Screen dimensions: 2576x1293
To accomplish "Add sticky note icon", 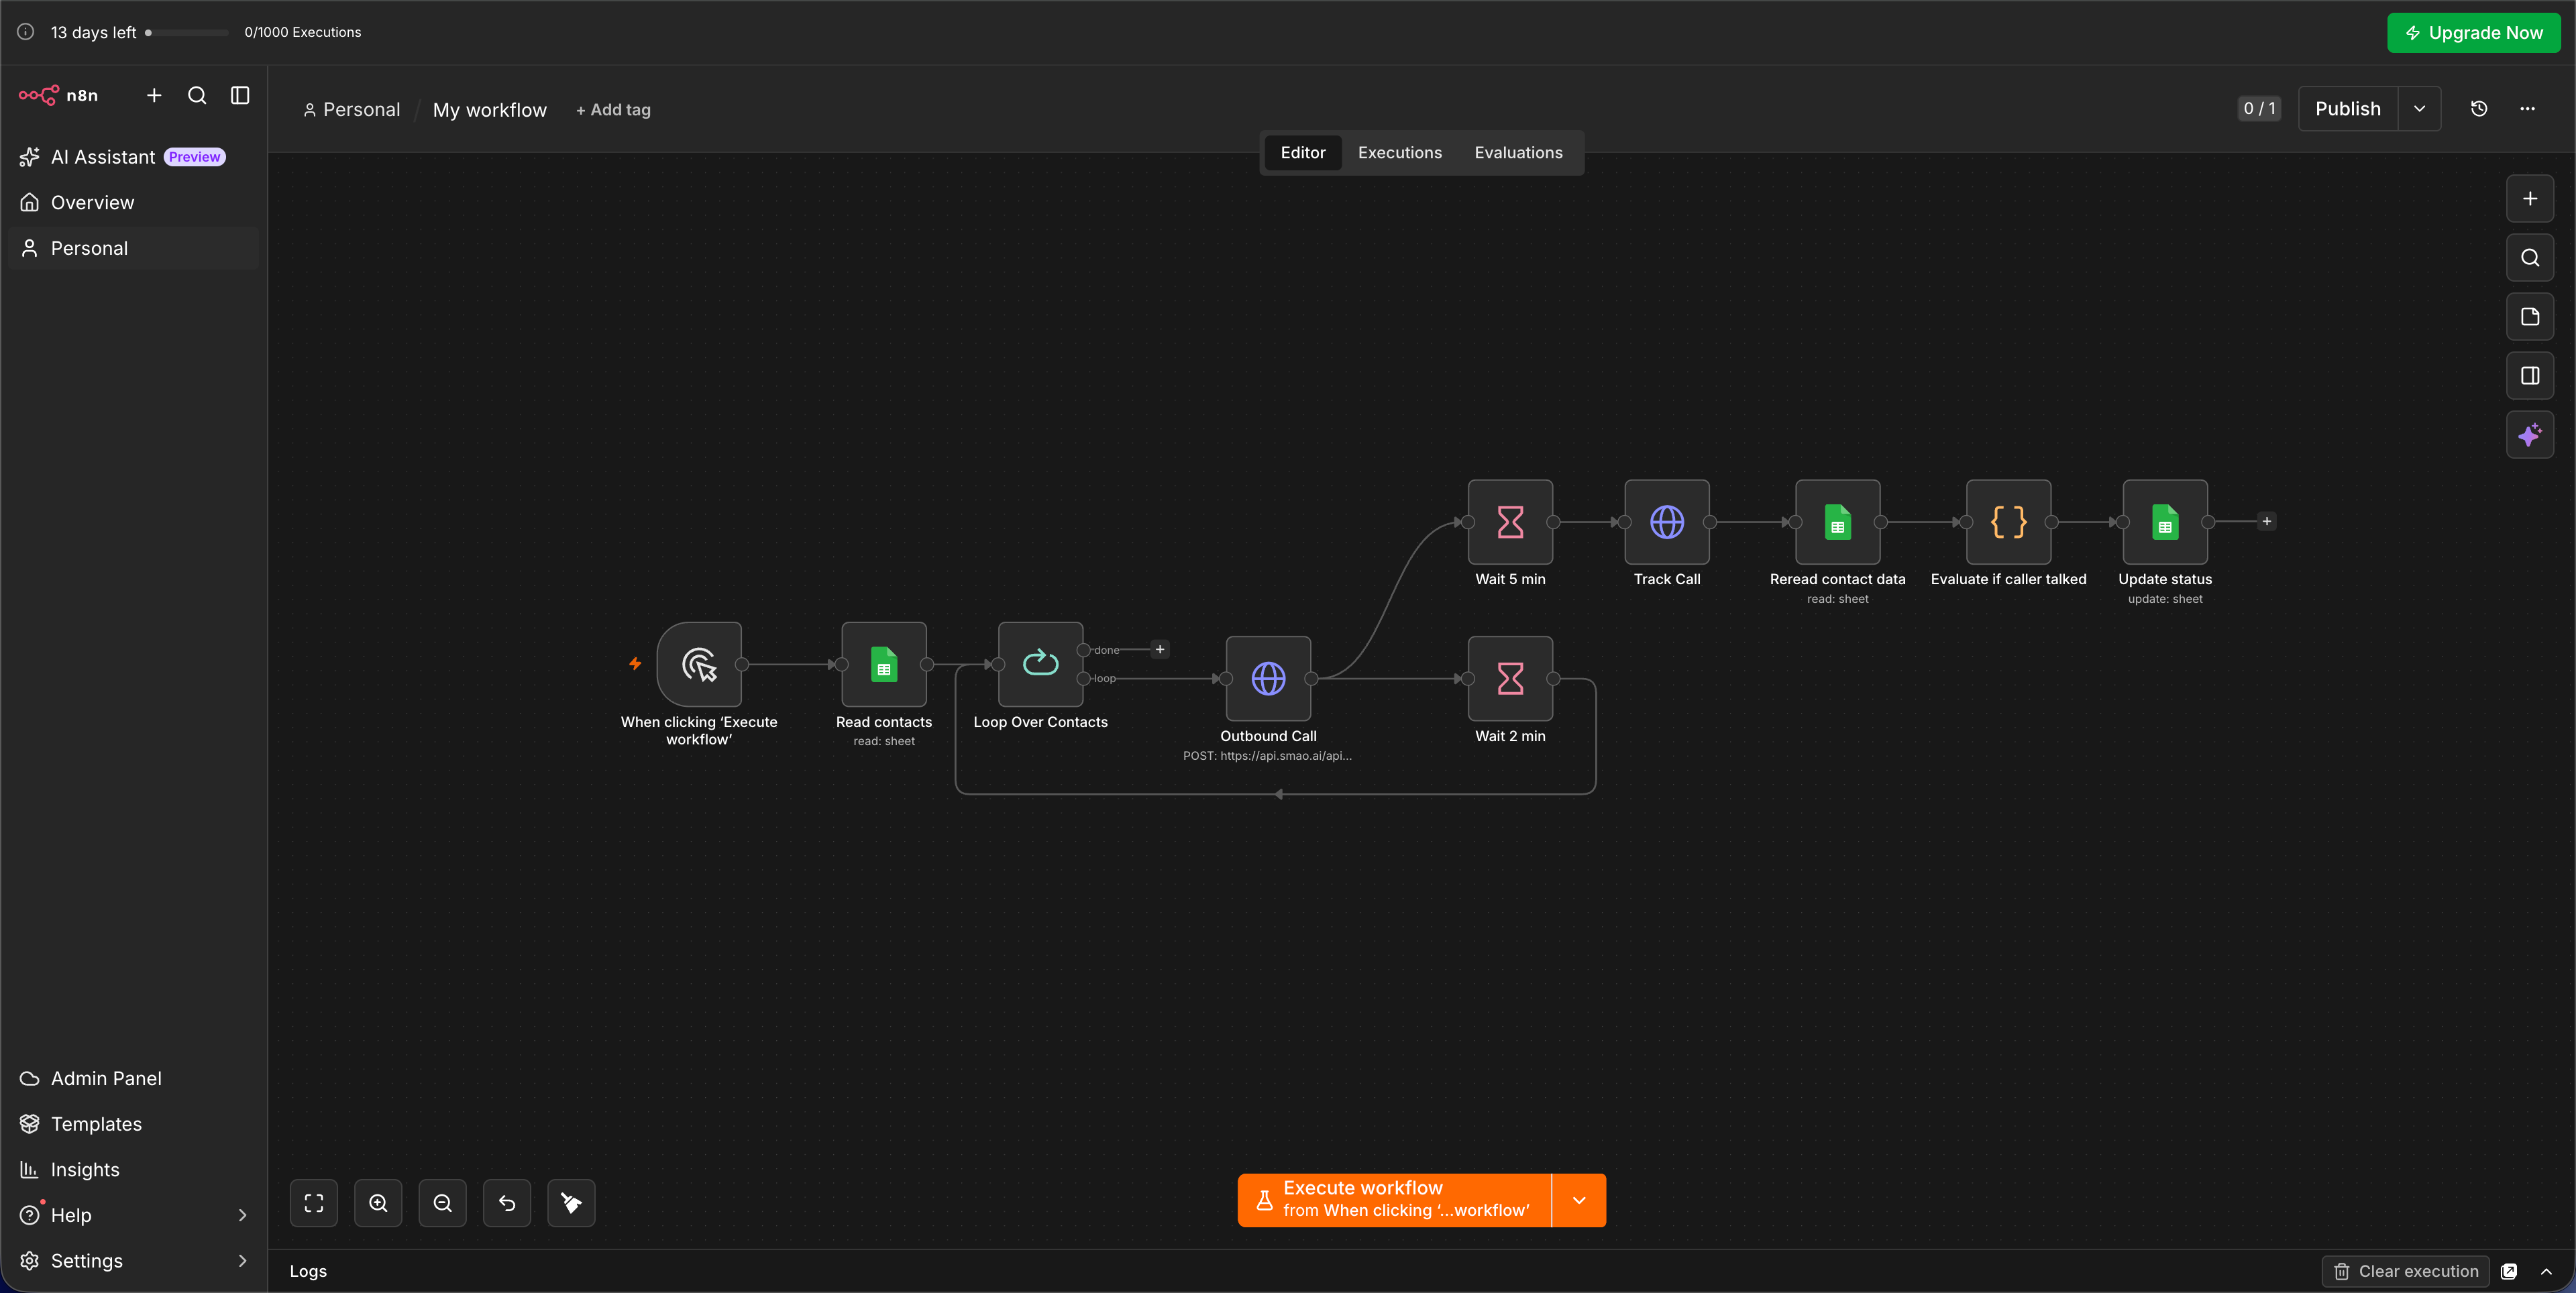I will click(x=2530, y=317).
